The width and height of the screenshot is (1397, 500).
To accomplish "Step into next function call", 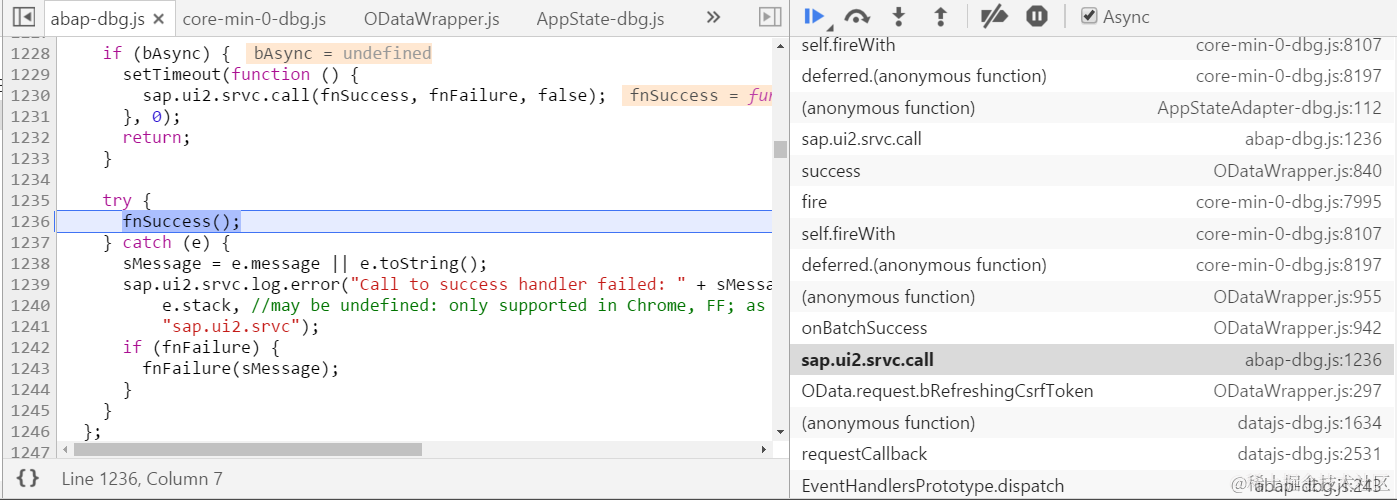I will [x=899, y=16].
